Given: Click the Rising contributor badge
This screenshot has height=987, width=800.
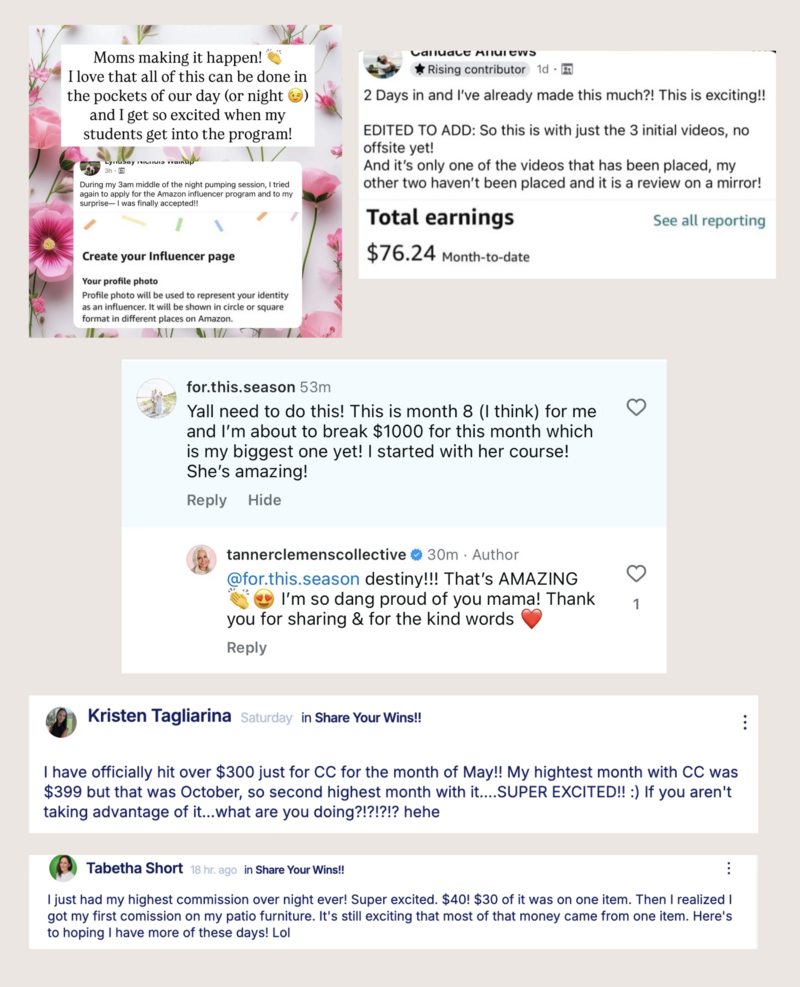Looking at the screenshot, I should (470, 69).
